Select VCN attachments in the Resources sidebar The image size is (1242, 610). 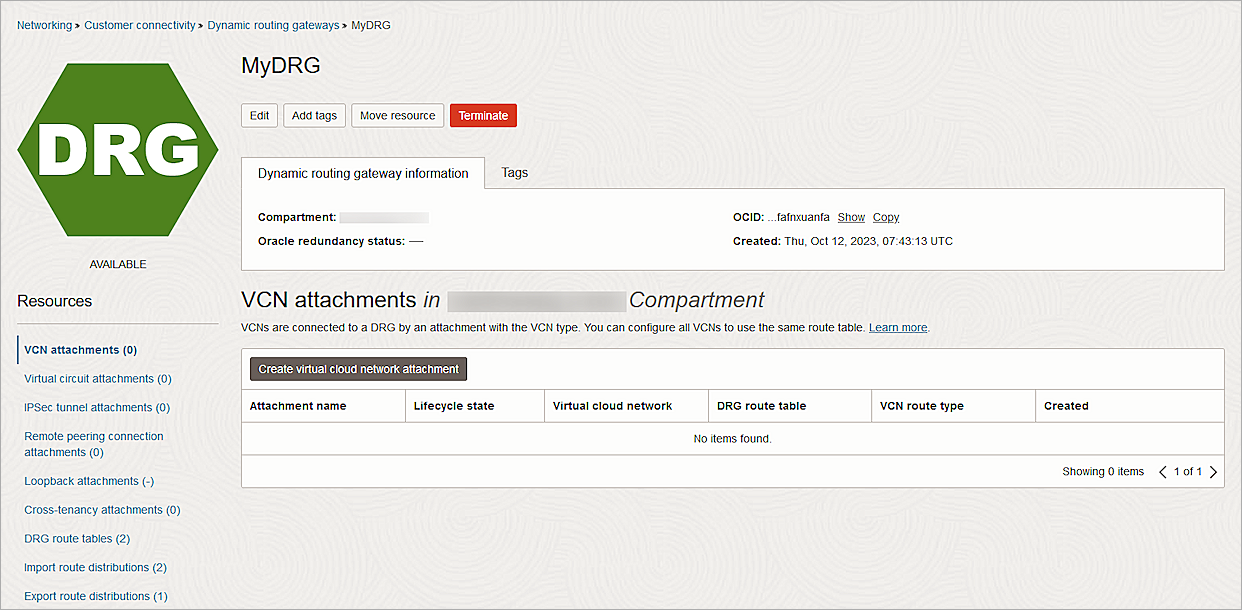click(x=80, y=349)
